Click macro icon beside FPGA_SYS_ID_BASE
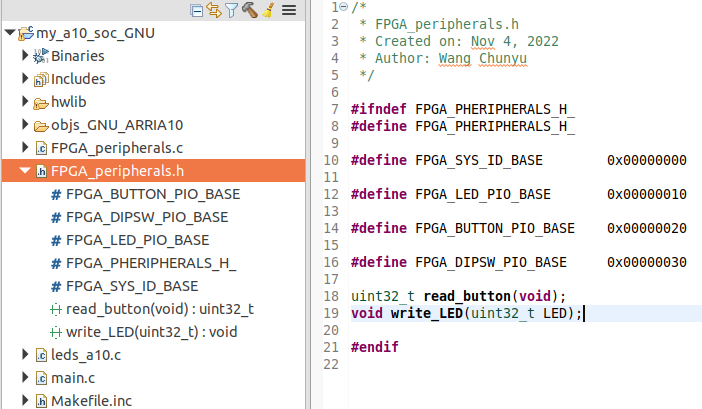This screenshot has width=702, height=409. tap(56, 286)
